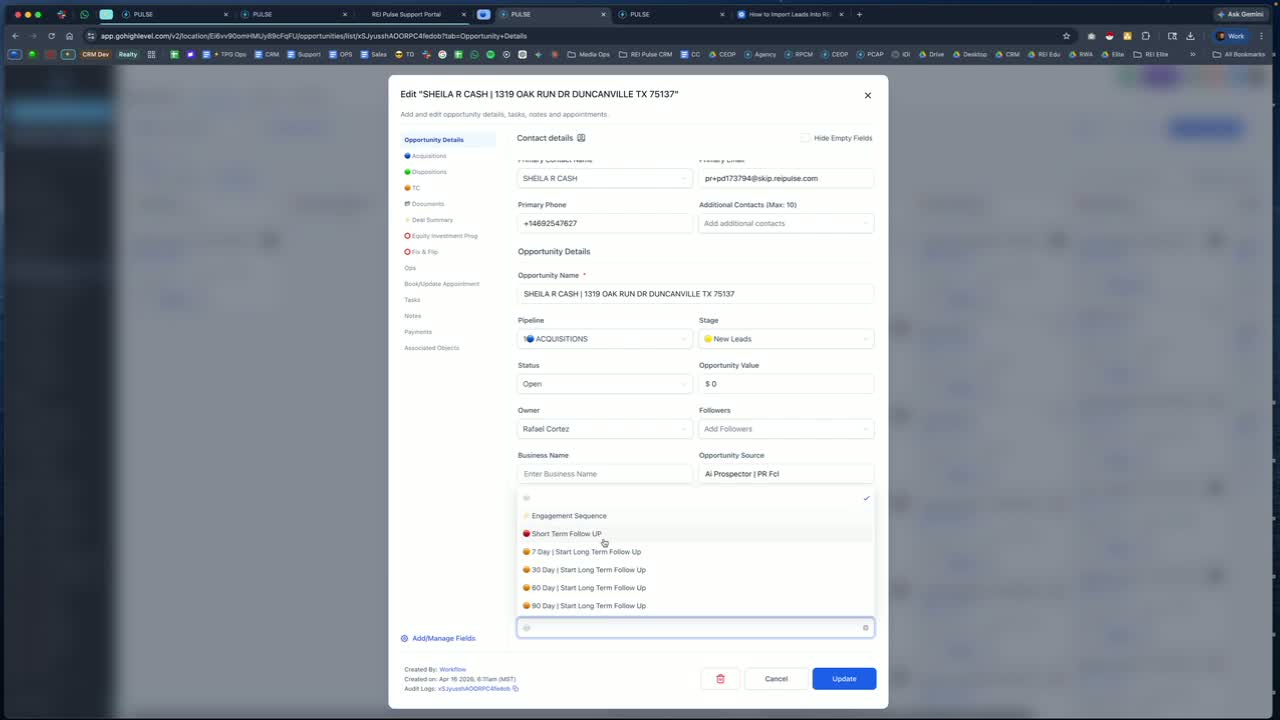Open the Pipeline ACQUISITIONS dropdown

pos(605,339)
